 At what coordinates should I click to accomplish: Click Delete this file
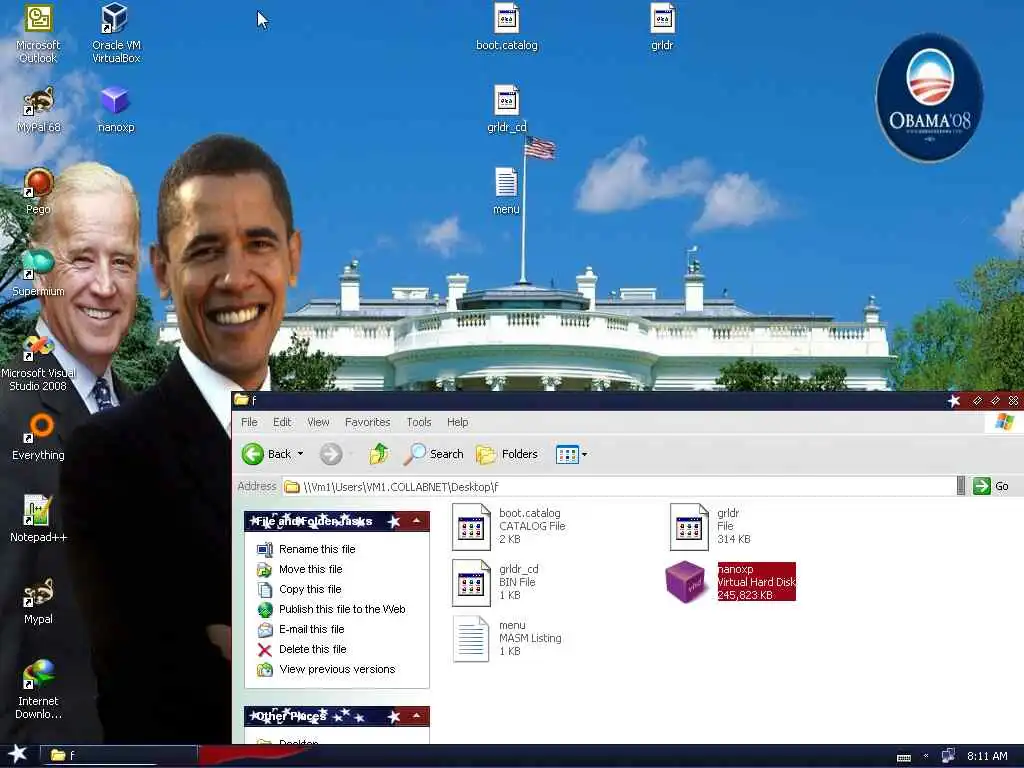pos(312,649)
